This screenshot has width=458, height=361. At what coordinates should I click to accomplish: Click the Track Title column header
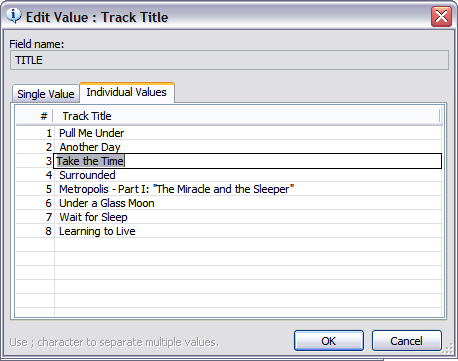tap(247, 116)
